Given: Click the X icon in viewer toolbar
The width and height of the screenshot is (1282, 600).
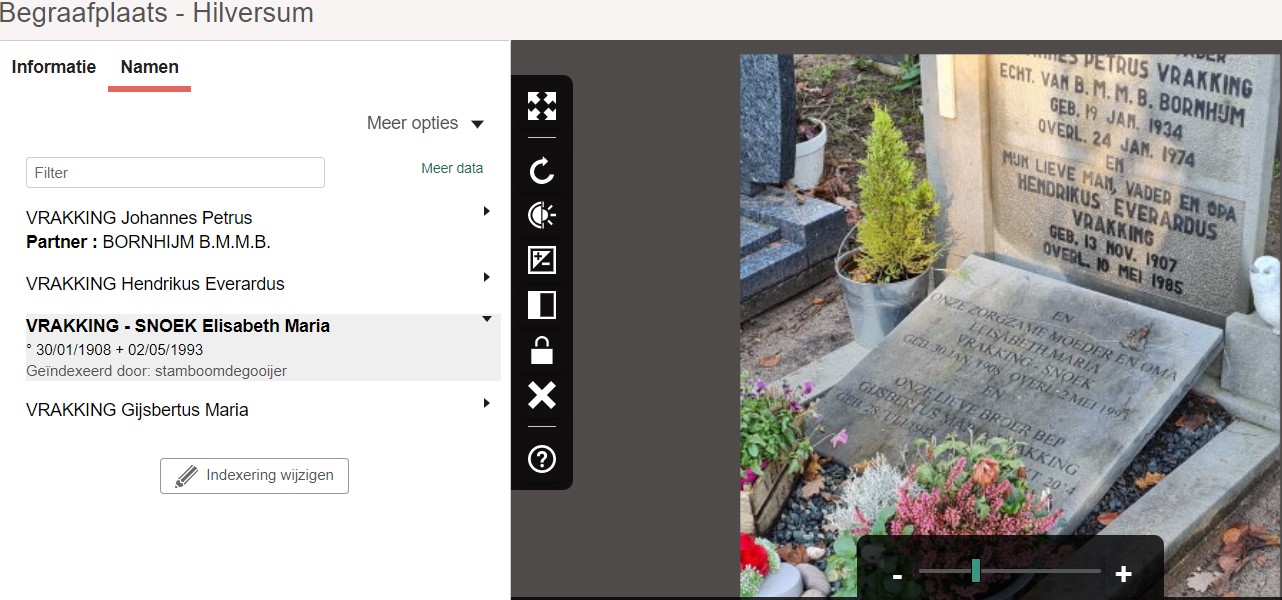Looking at the screenshot, I should click(541, 396).
